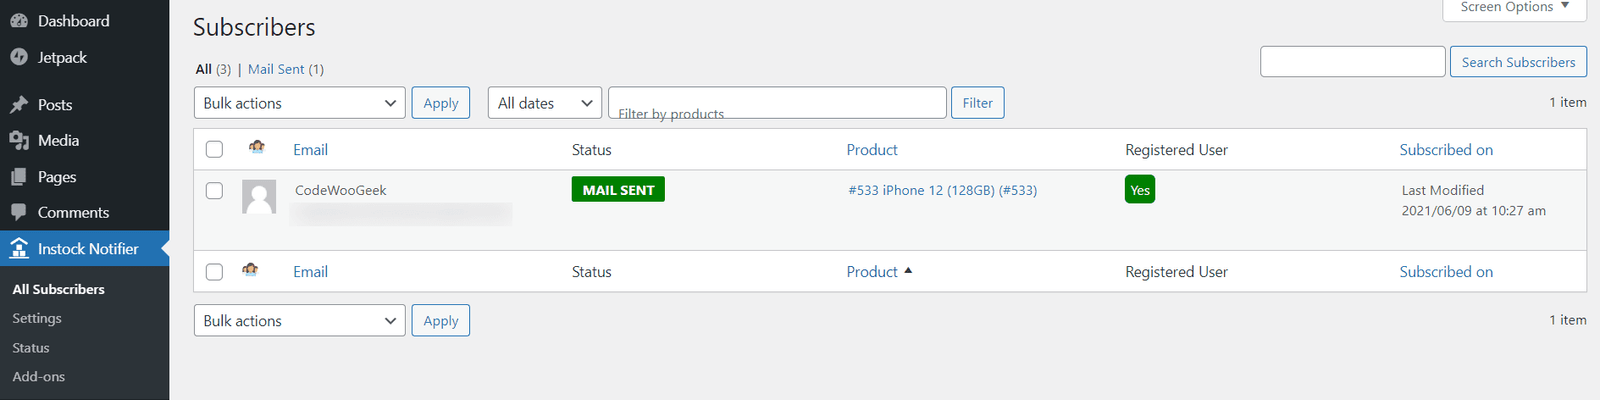Open Dashboard via its gauge icon

(x=19, y=20)
